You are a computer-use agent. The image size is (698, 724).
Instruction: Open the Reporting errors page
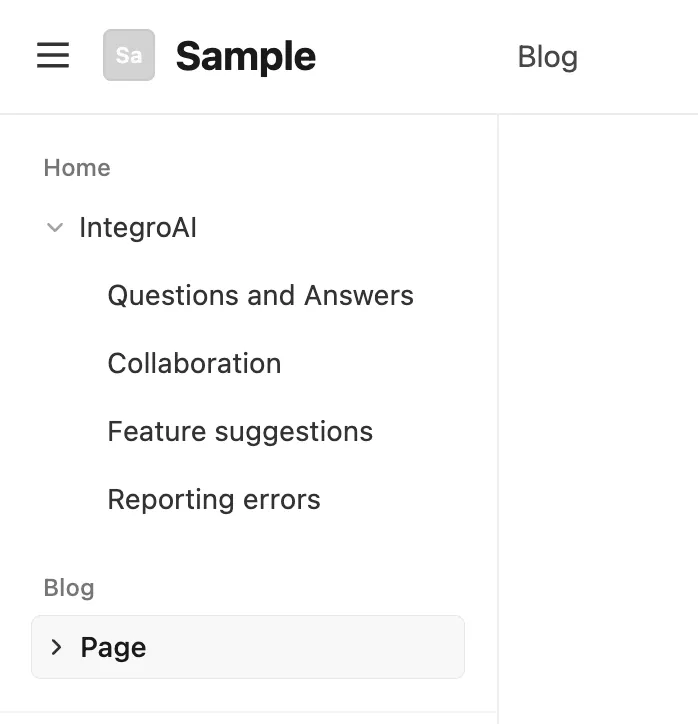[x=214, y=500]
